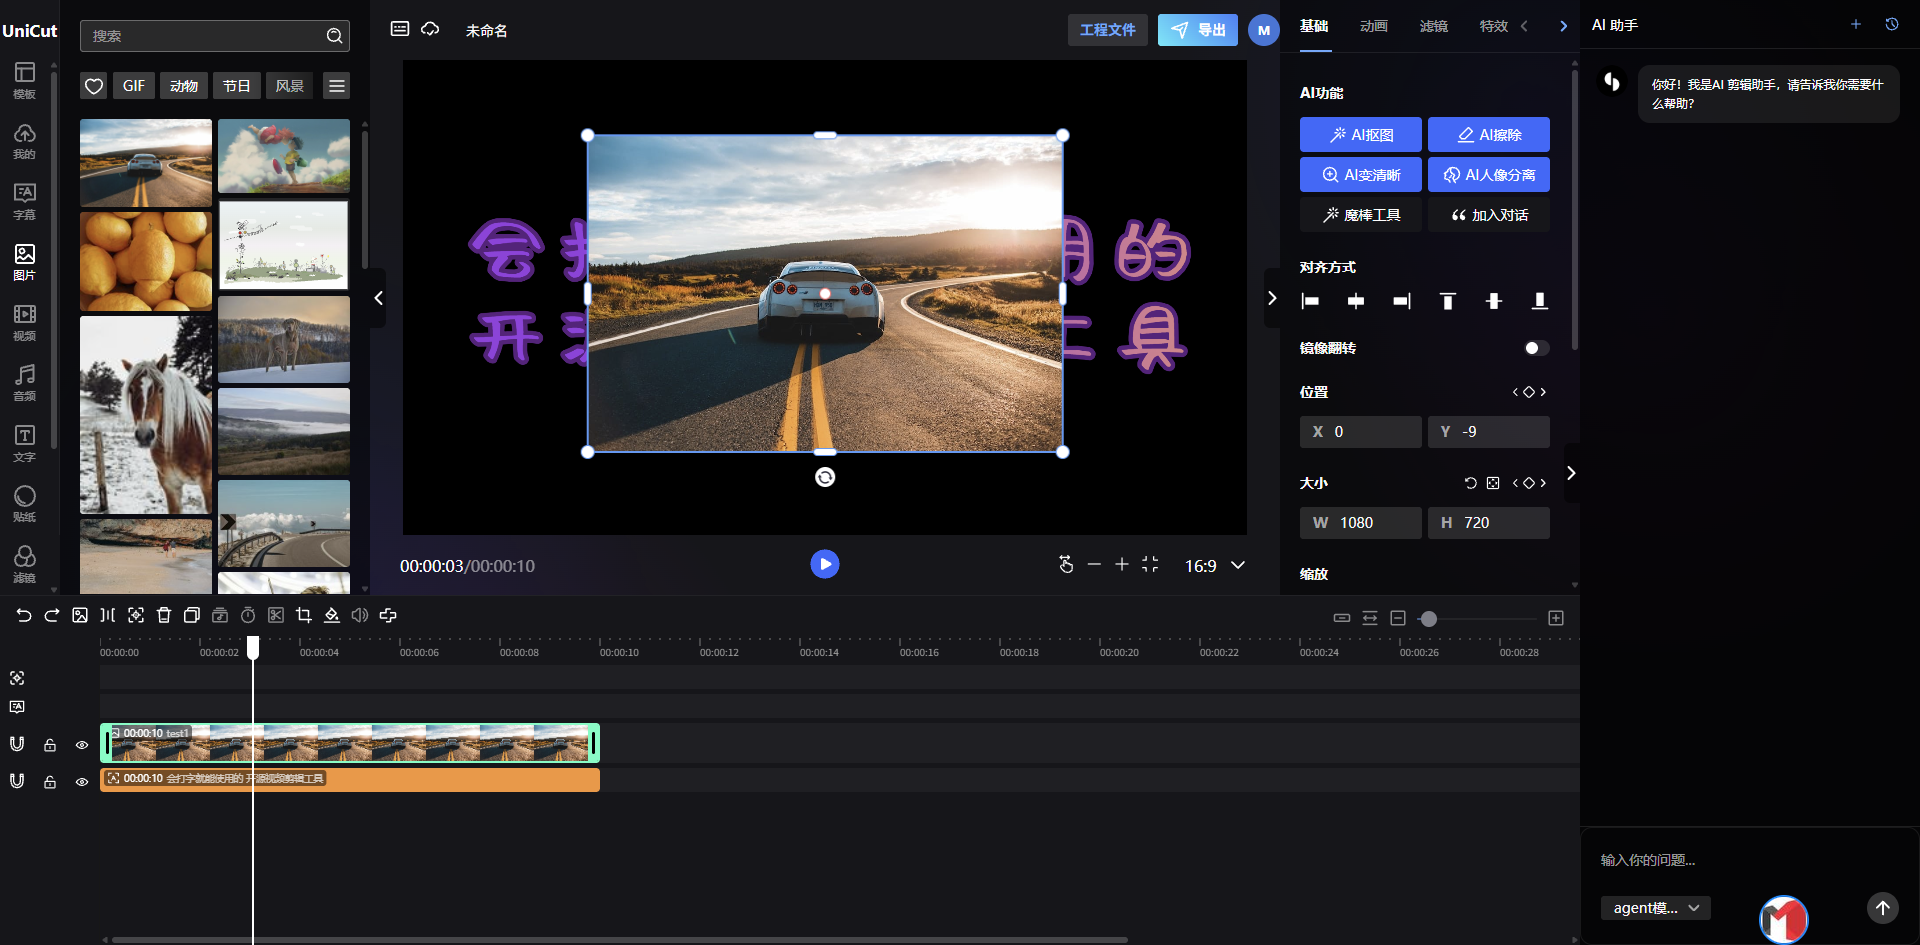Start a new AI assistant chat with the plus icon
Image resolution: width=1920 pixels, height=945 pixels.
[x=1856, y=25]
